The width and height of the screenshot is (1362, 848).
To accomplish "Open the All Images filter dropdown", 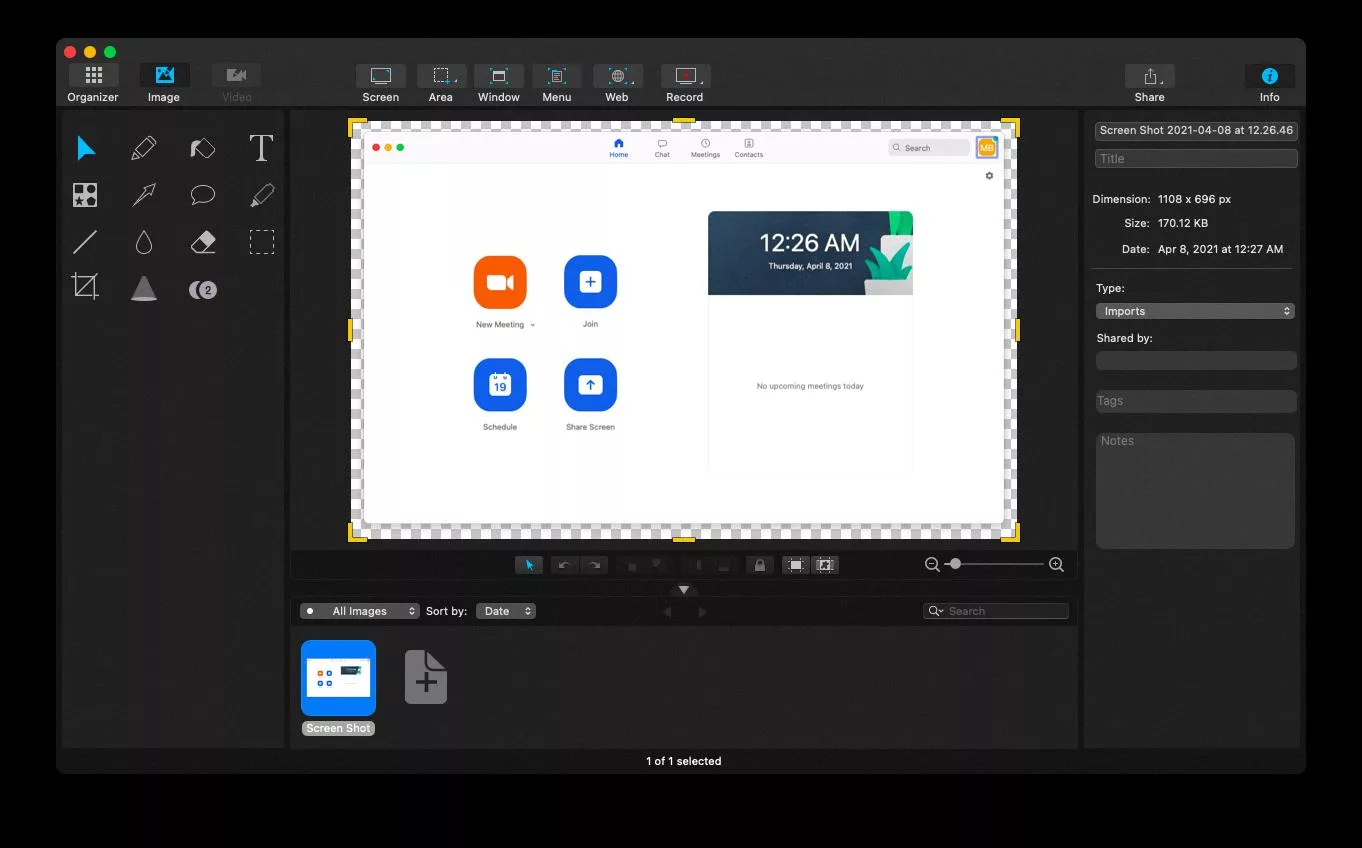I will pos(360,611).
